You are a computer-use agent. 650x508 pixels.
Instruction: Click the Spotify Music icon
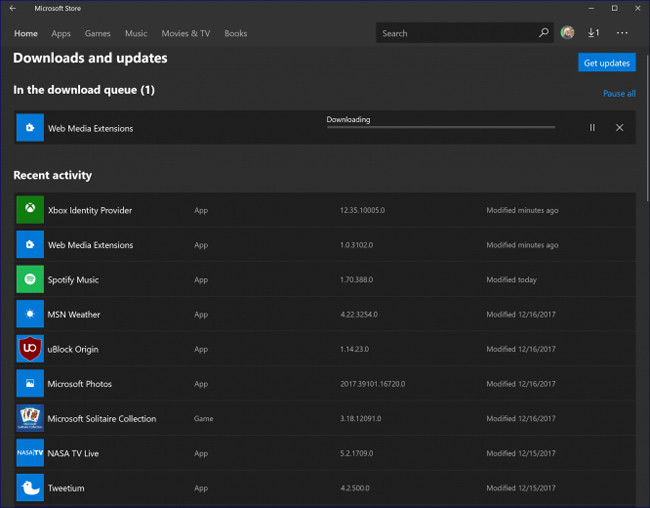[30, 279]
